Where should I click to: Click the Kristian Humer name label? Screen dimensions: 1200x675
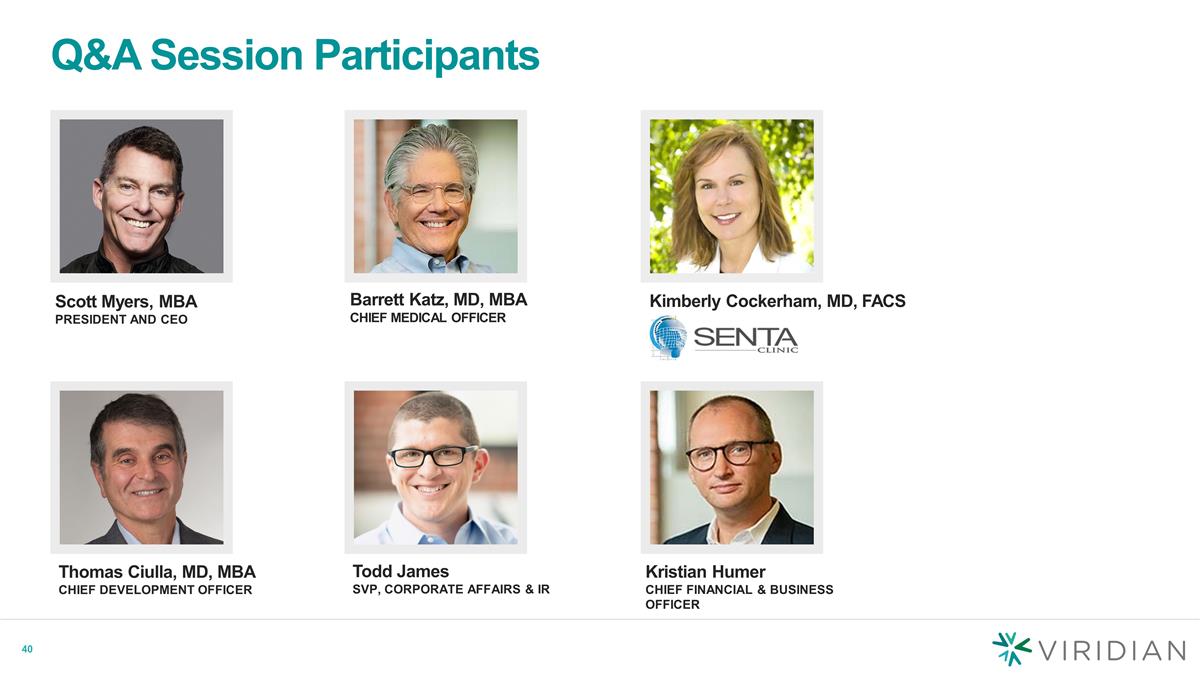706,572
